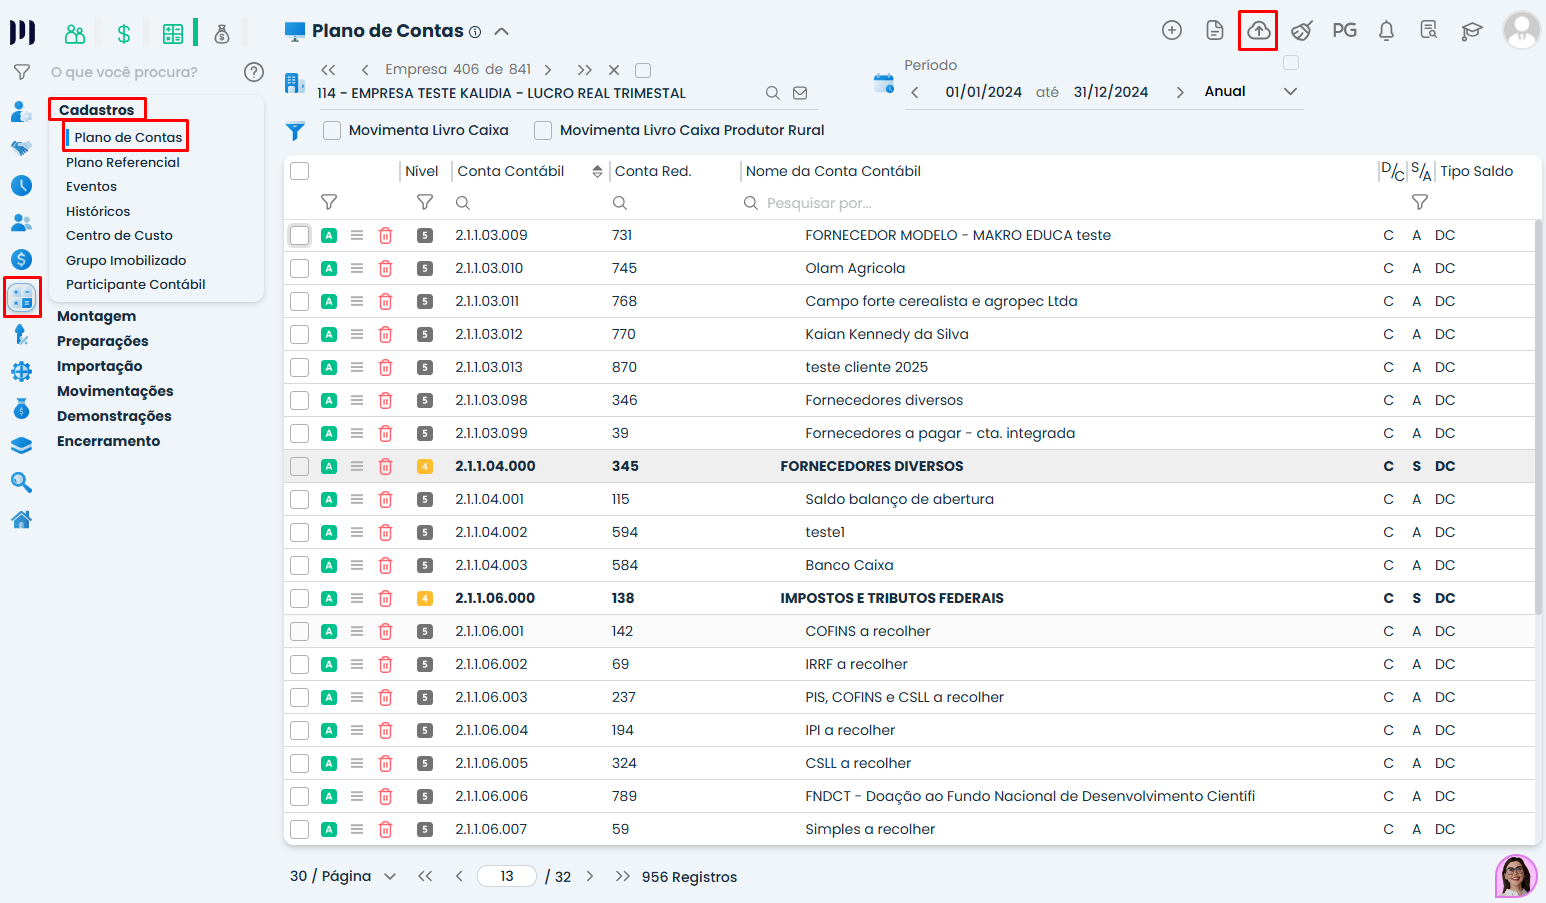Click the cloud upload icon in top toolbar

(x=1258, y=31)
